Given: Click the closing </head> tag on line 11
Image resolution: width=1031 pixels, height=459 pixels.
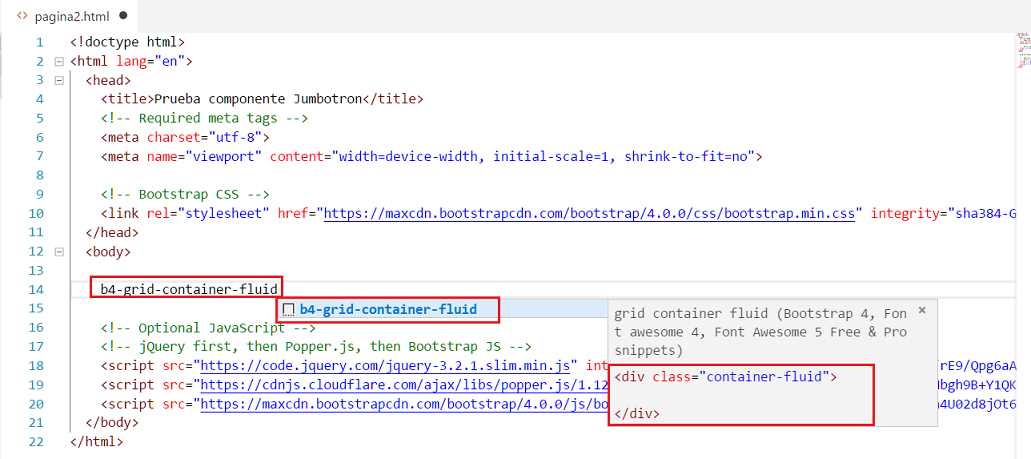Looking at the screenshot, I should pos(112,232).
